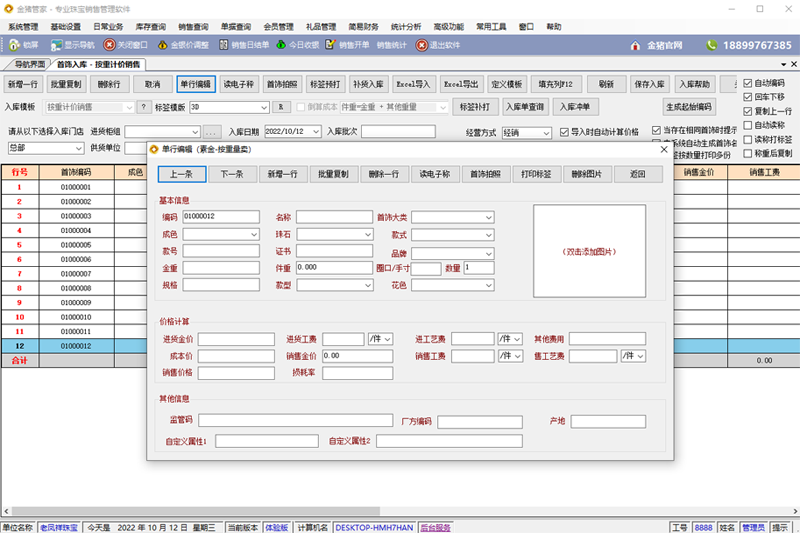Click the tab strip close X icon
The height and width of the screenshot is (533, 800).
point(794,64)
